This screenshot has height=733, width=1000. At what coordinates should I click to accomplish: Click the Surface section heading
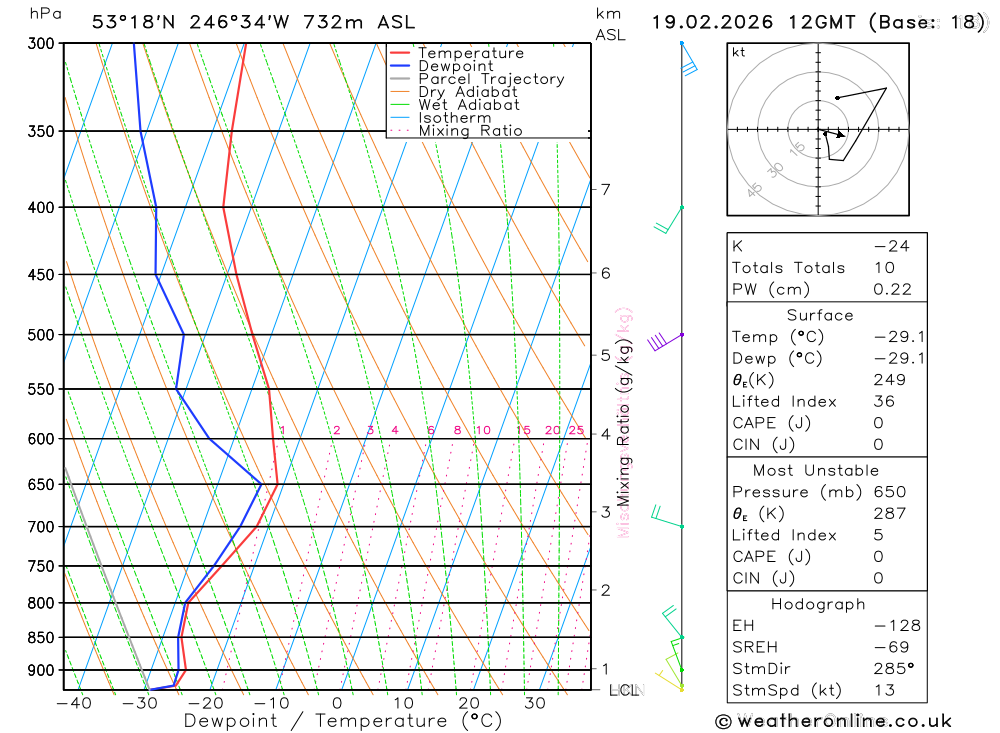pyautogui.click(x=820, y=315)
